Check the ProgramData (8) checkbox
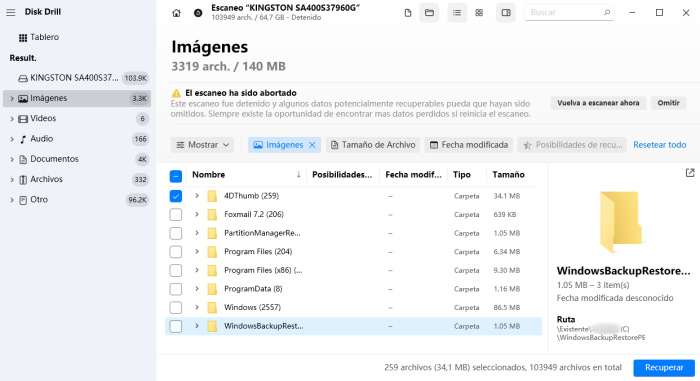Viewport: 700px width, 381px height. point(176,289)
